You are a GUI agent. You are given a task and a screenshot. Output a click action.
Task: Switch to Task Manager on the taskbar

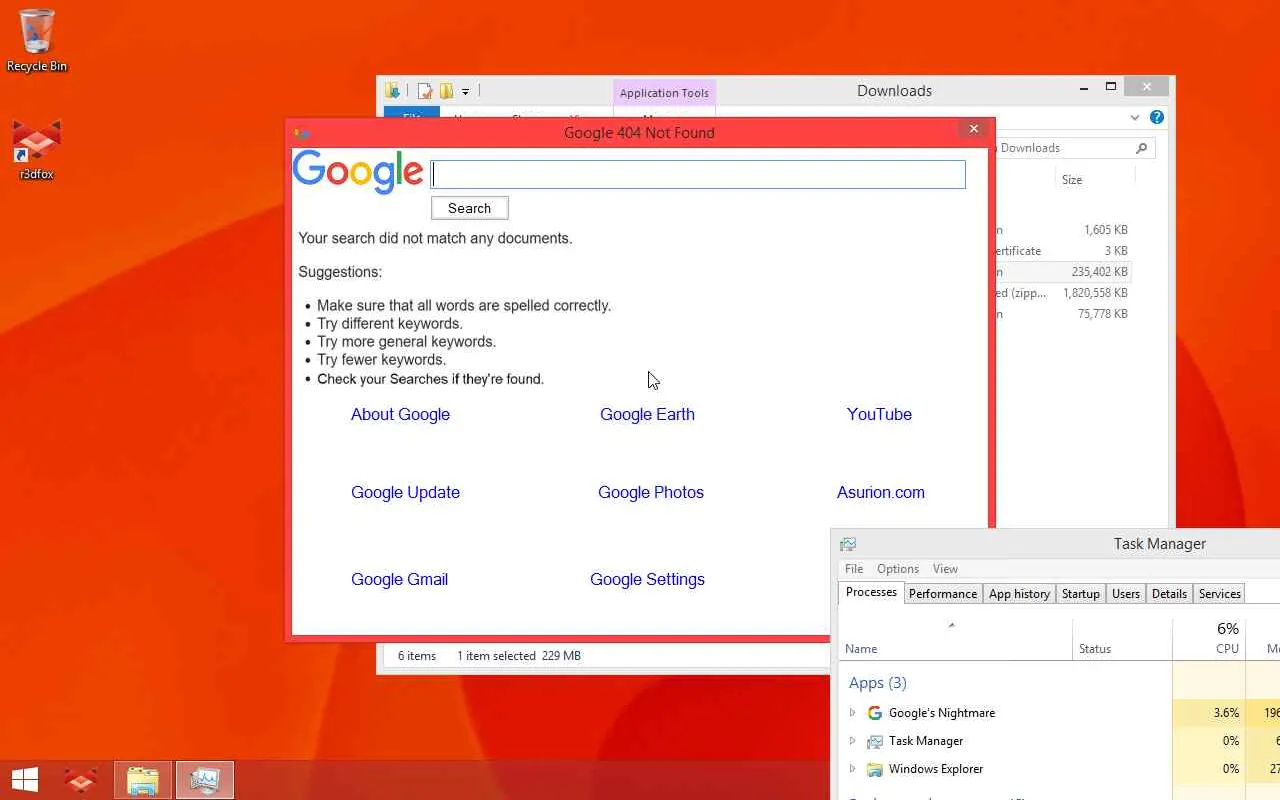click(x=205, y=780)
